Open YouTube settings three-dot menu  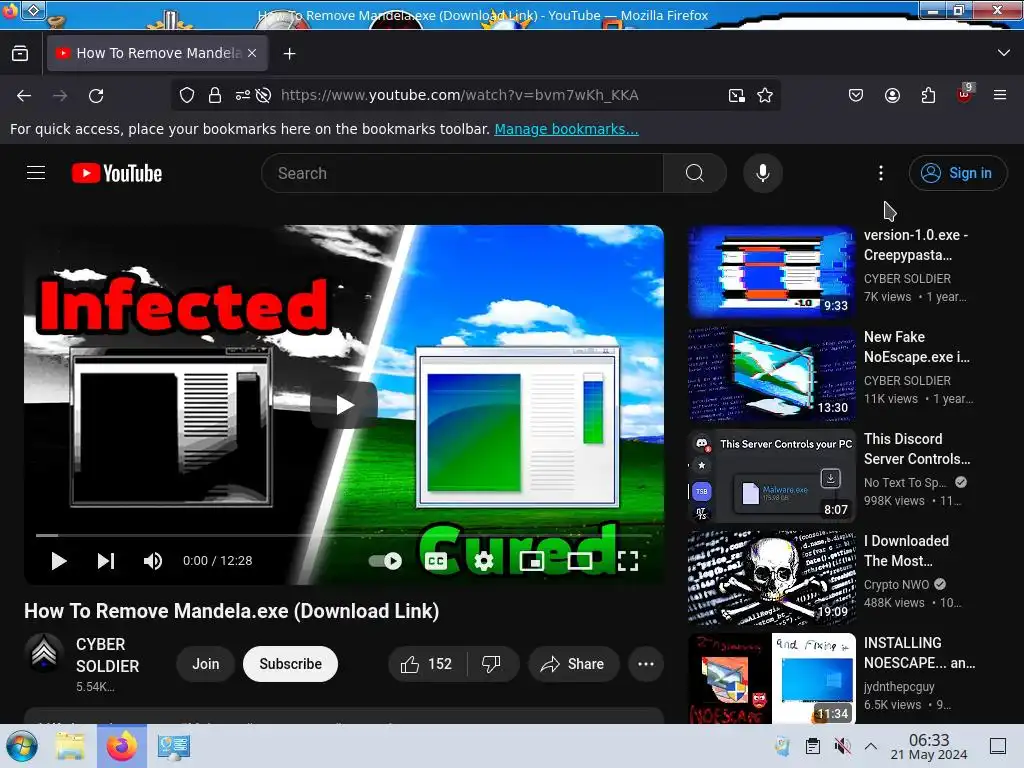tap(881, 173)
